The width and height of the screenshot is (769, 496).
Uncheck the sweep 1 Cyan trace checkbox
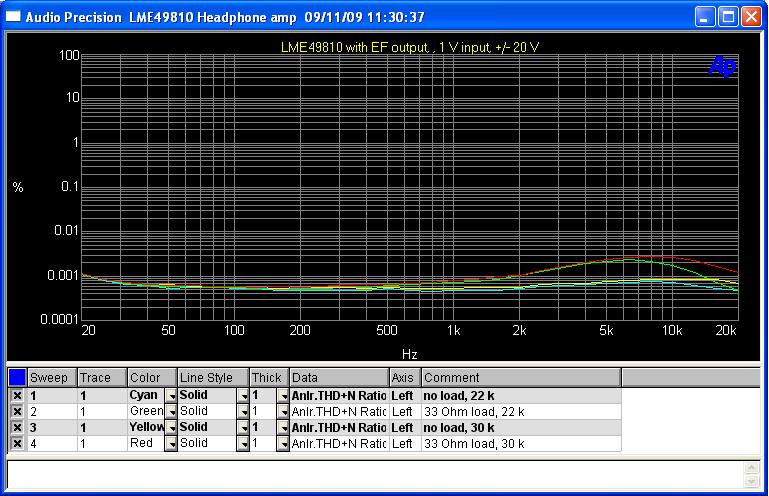(x=17, y=395)
